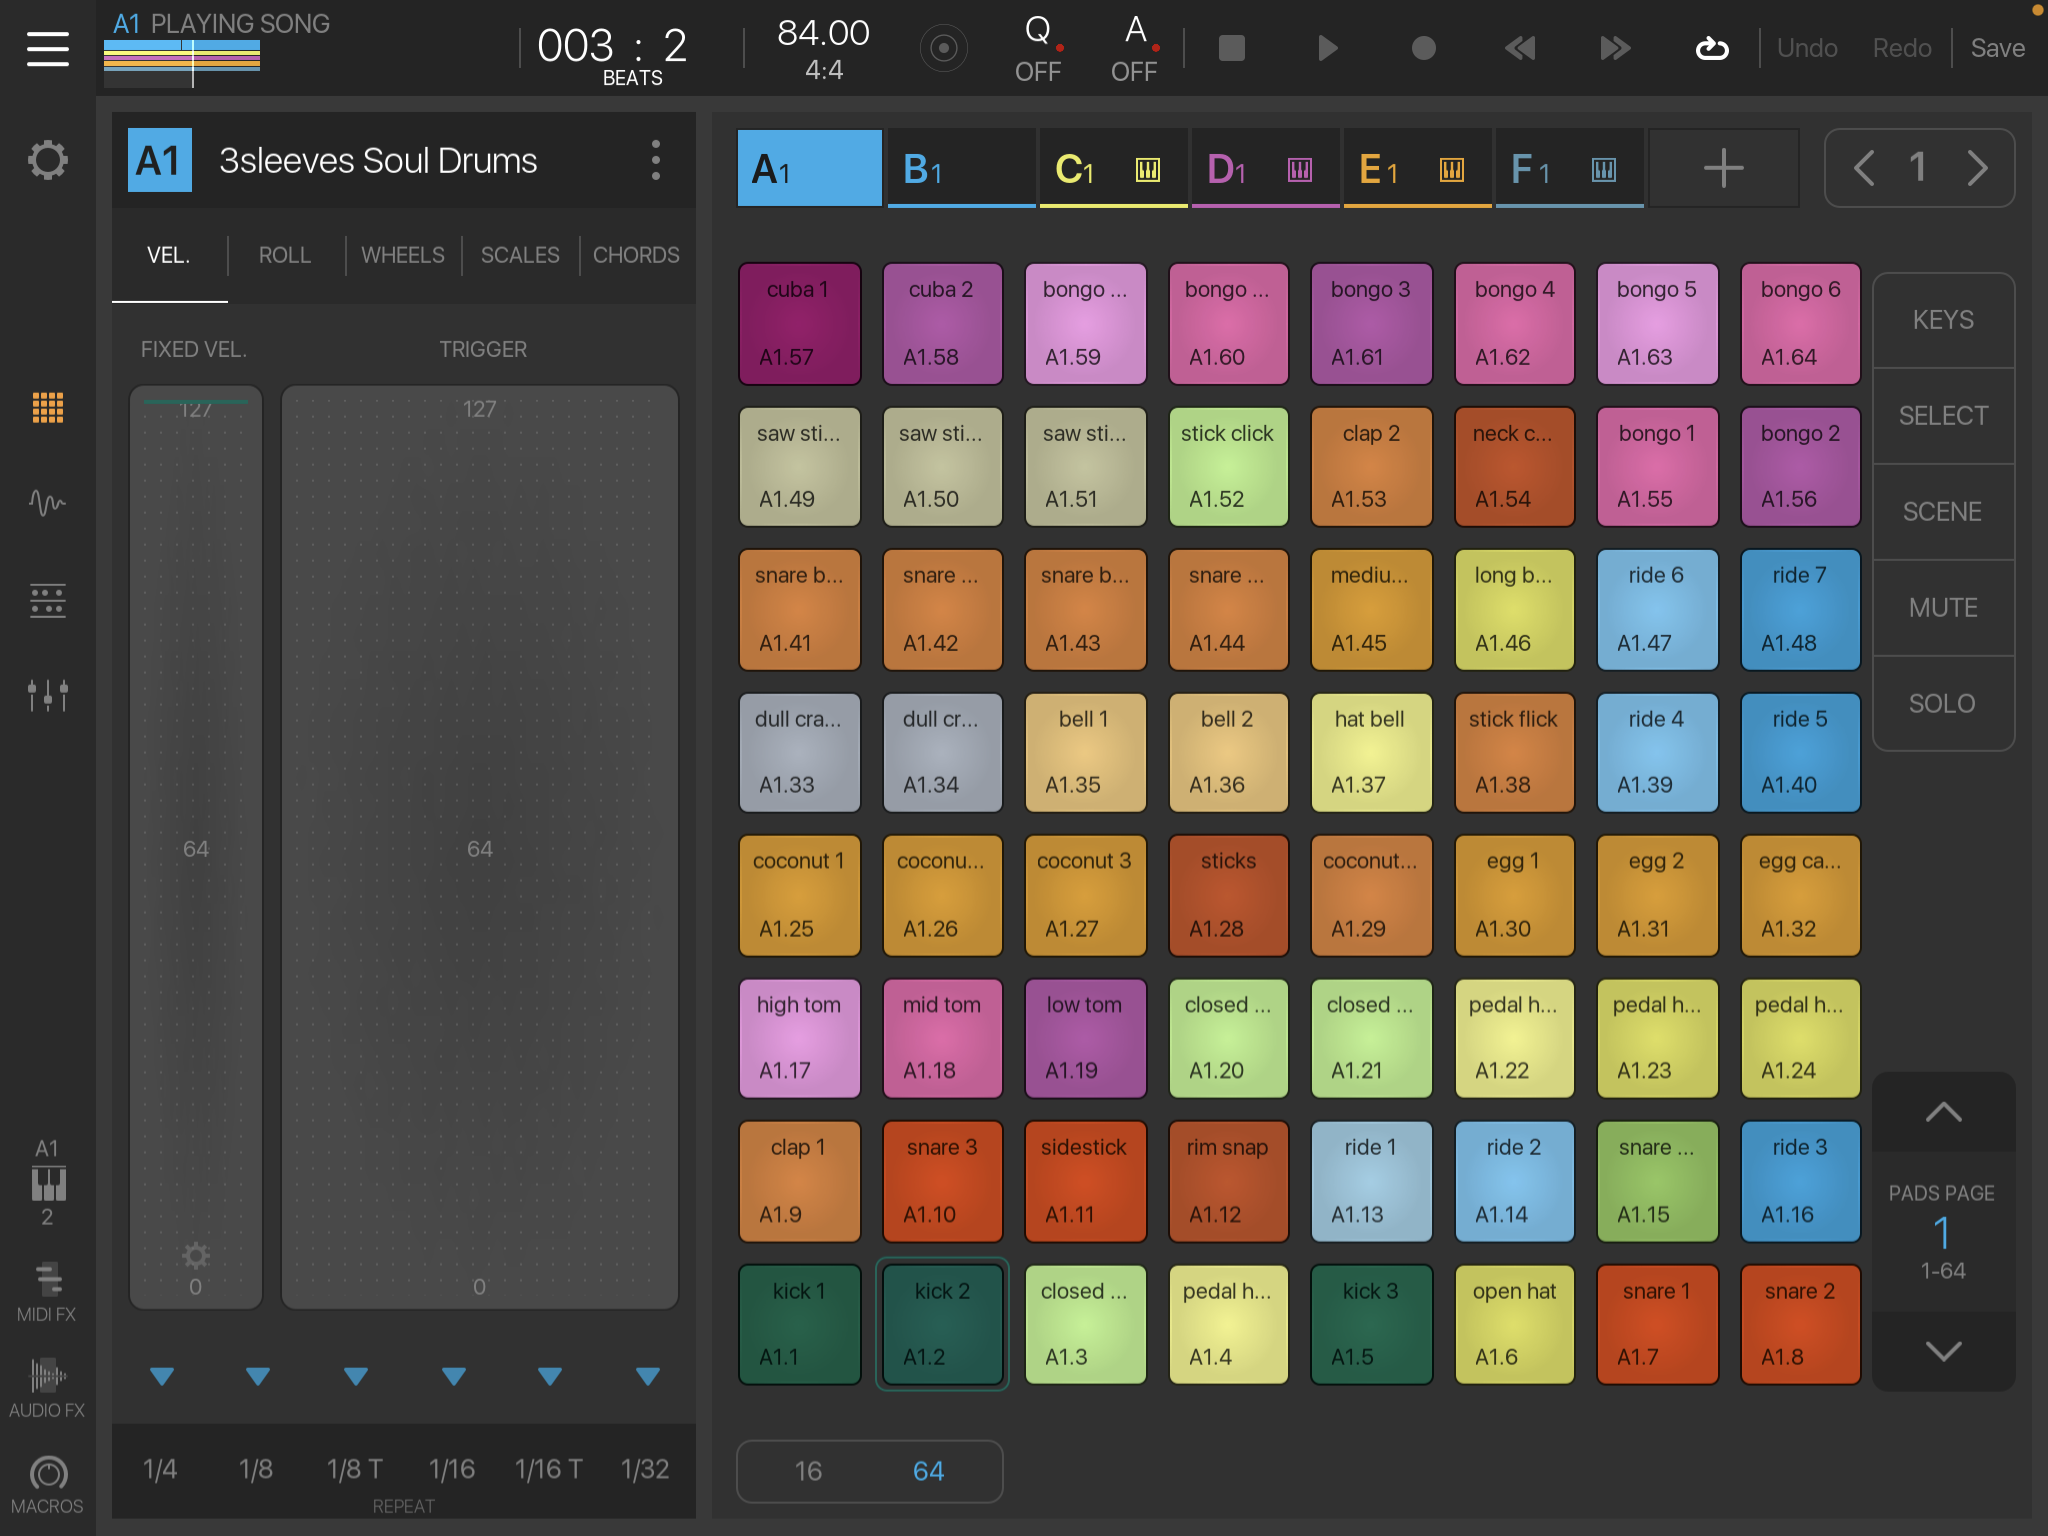The width and height of the screenshot is (2048, 1536).
Task: Click the left chevron in track page selector
Action: [1864, 168]
